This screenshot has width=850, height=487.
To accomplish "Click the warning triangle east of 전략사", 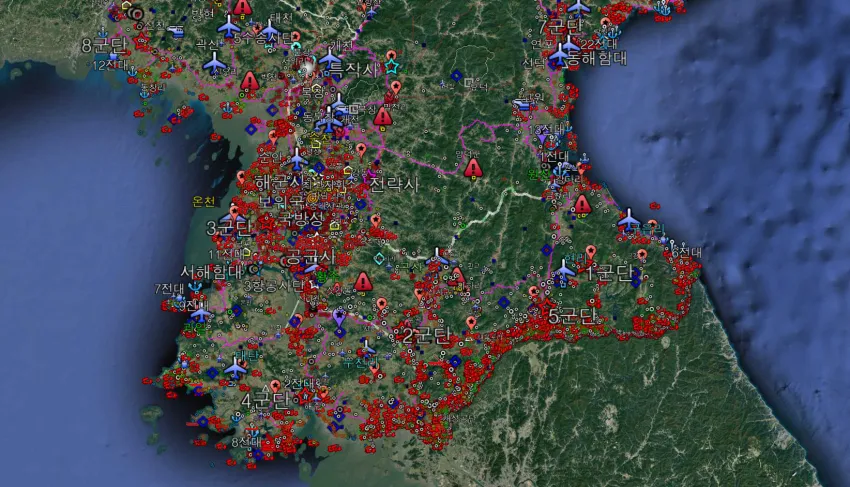I will click(x=473, y=168).
